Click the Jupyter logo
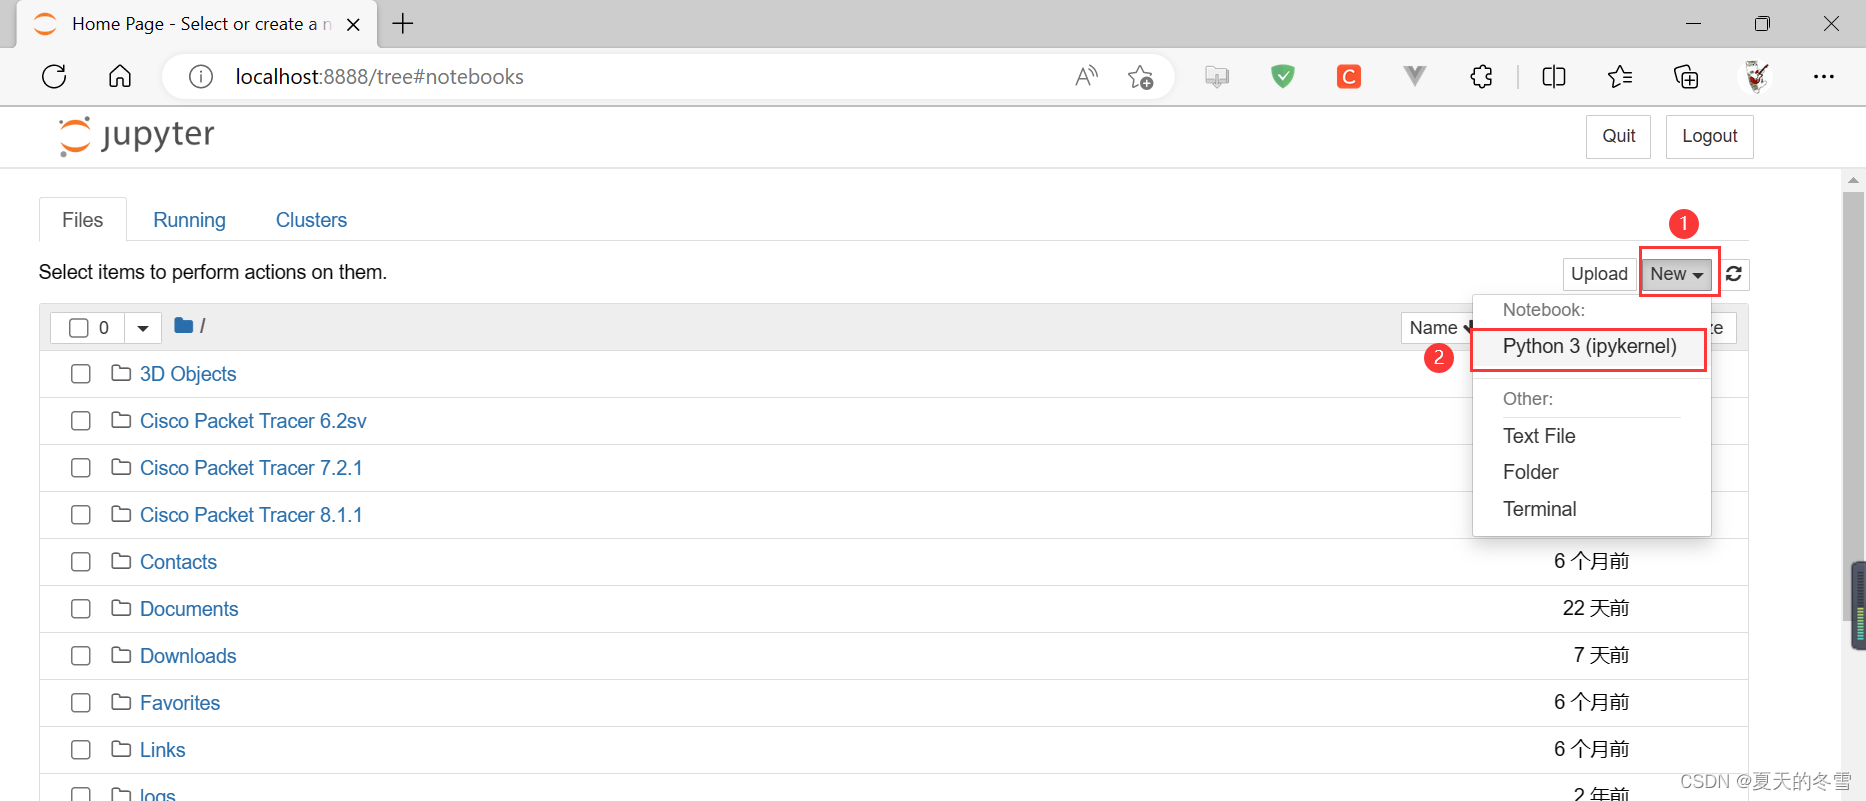The height and width of the screenshot is (801, 1866). (x=137, y=136)
